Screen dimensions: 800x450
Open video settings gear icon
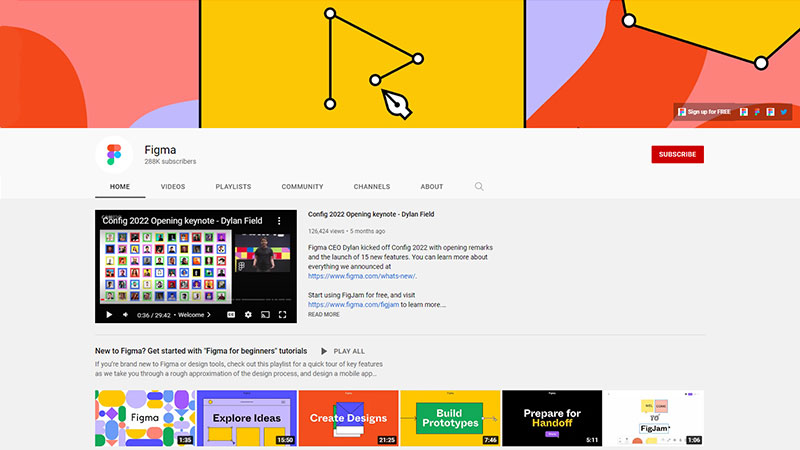[x=248, y=315]
